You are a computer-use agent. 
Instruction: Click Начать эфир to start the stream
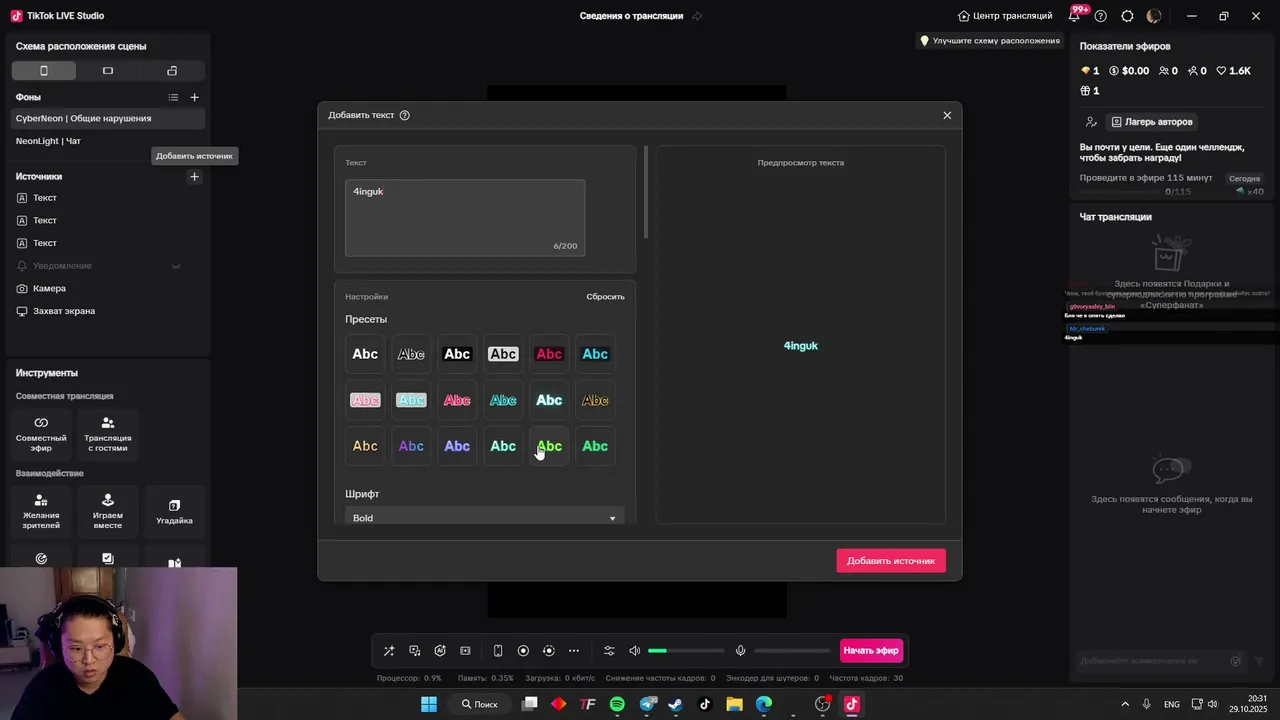(871, 651)
